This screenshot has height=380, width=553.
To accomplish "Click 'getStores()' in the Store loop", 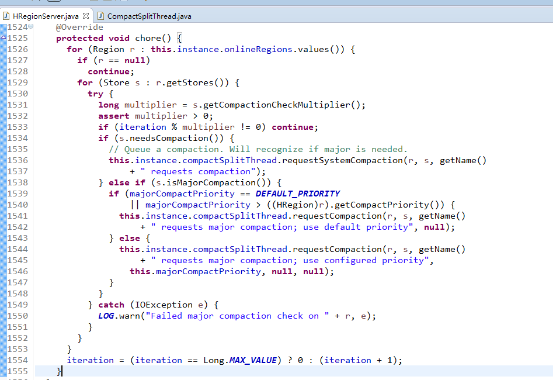I will pyautogui.click(x=195, y=83).
